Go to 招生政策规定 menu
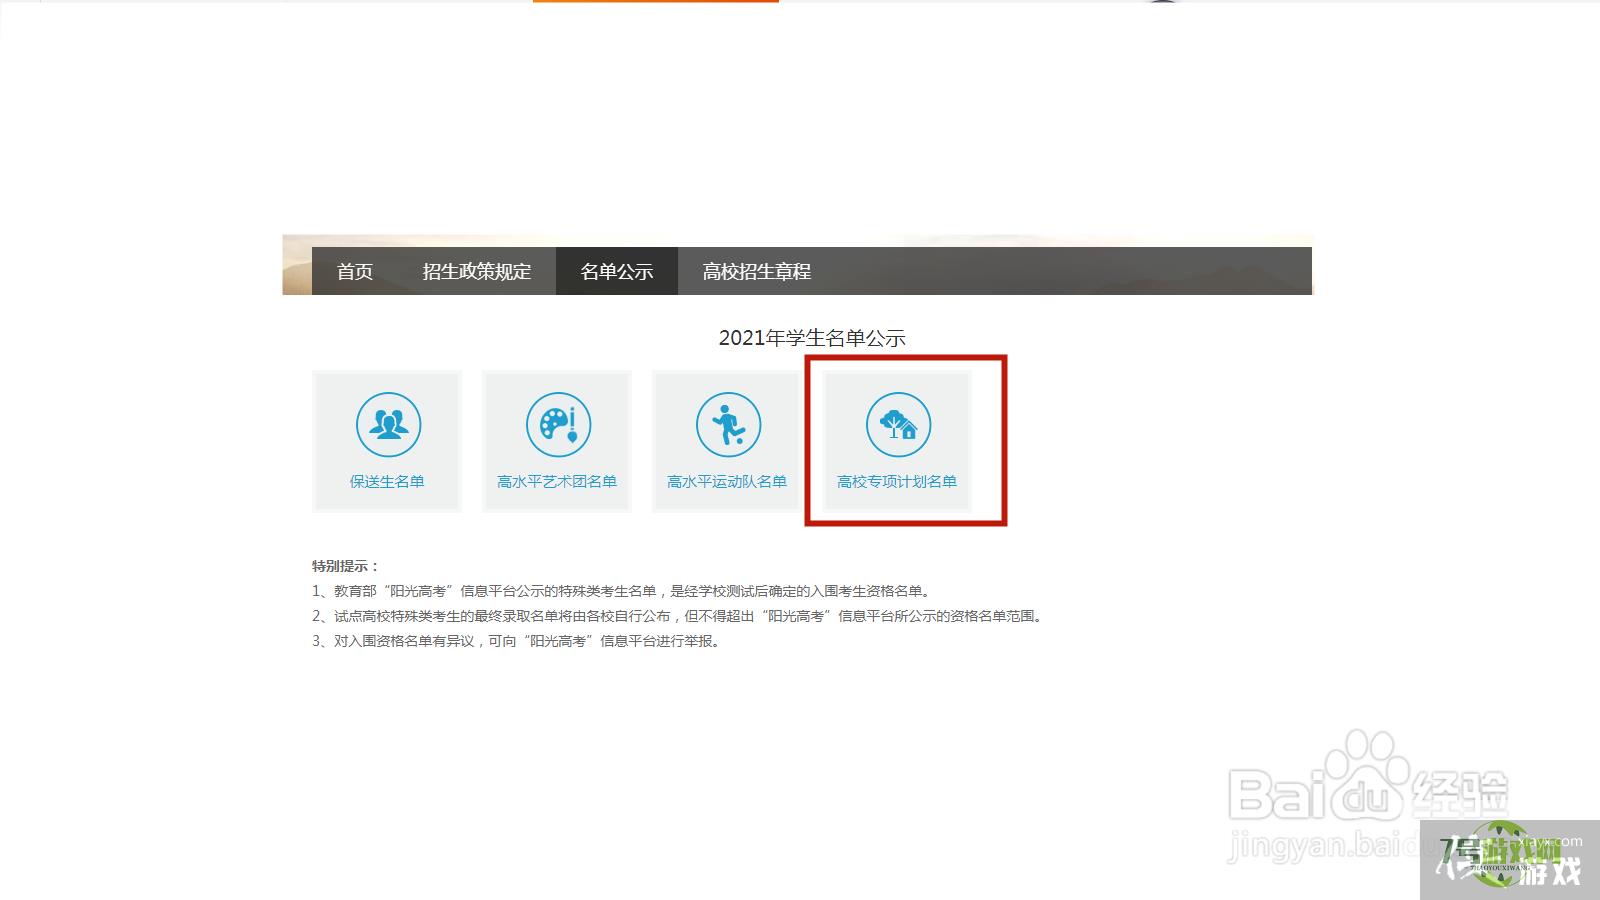Screen dimensions: 1600x900 [477, 271]
